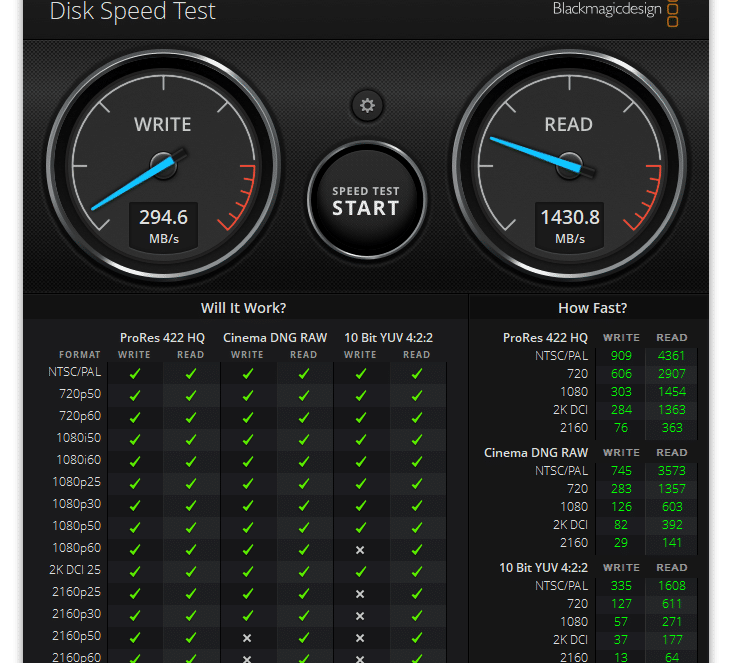
Task: Click the Blackmagicdesign logo
Action: point(615,11)
